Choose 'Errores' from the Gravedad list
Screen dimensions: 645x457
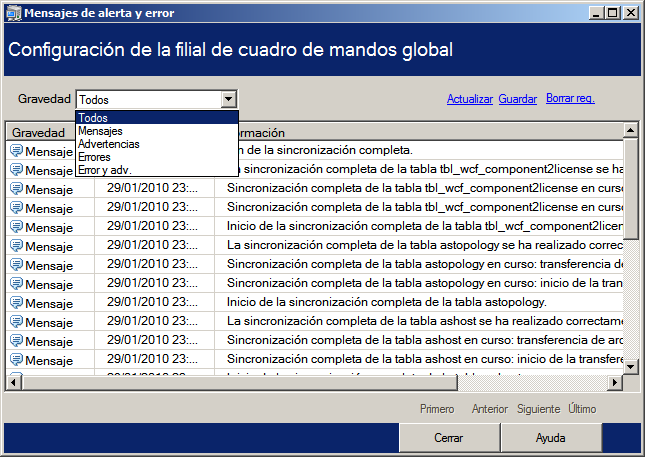[157, 157]
